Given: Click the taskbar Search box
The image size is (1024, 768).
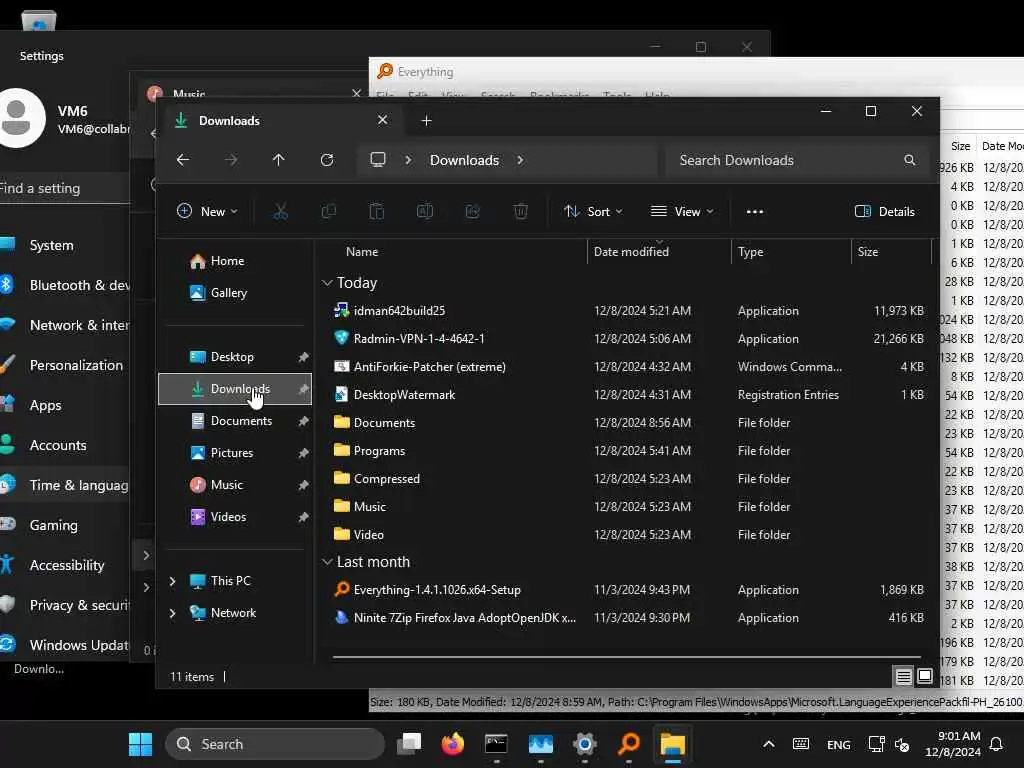Looking at the screenshot, I should pyautogui.click(x=275, y=744).
